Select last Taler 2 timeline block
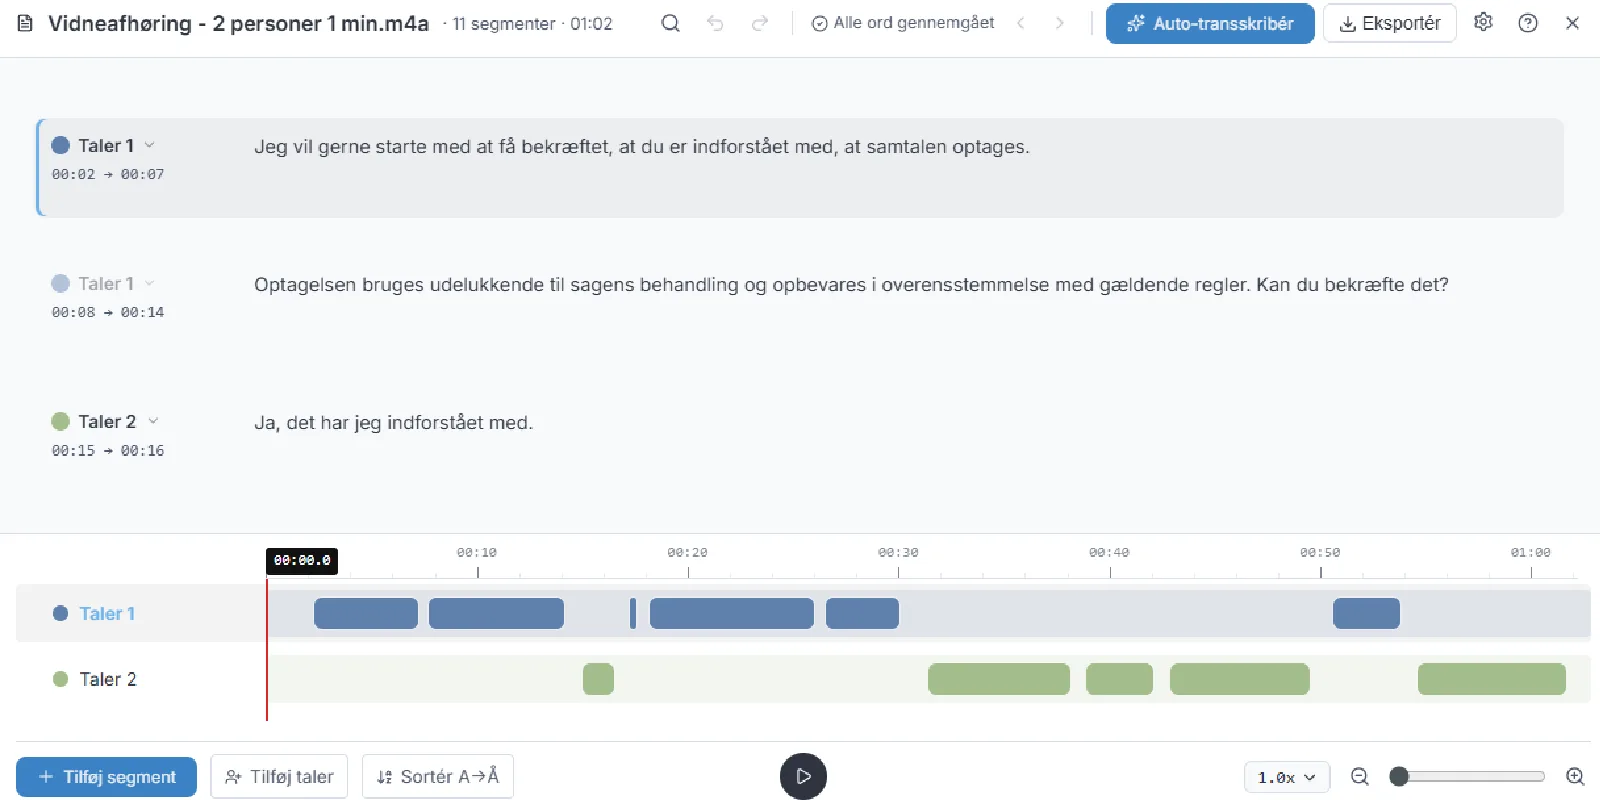The height and width of the screenshot is (800, 1600). point(1492,679)
